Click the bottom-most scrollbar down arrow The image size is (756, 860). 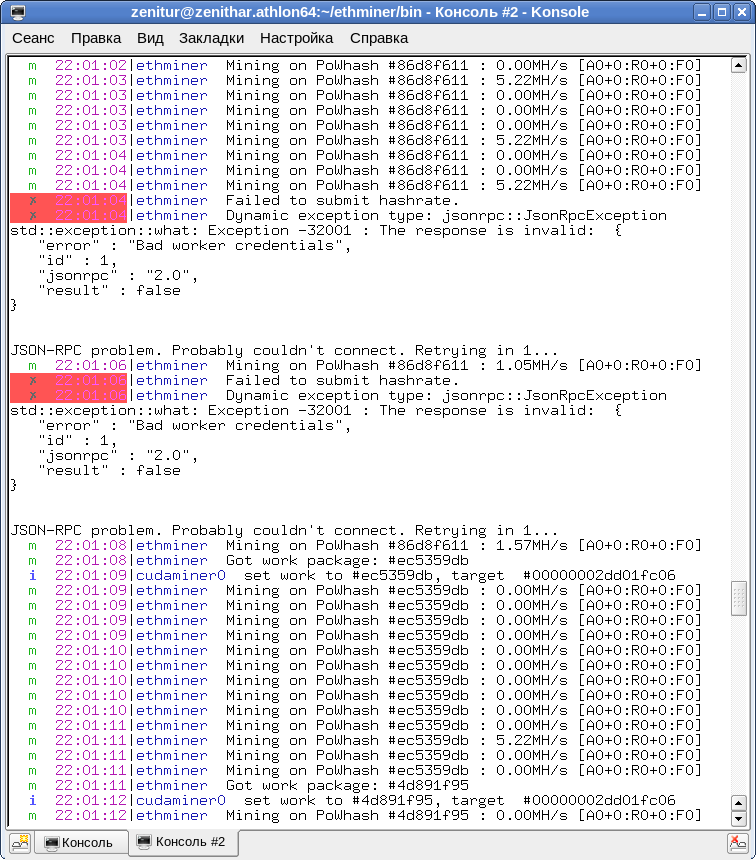(738, 819)
